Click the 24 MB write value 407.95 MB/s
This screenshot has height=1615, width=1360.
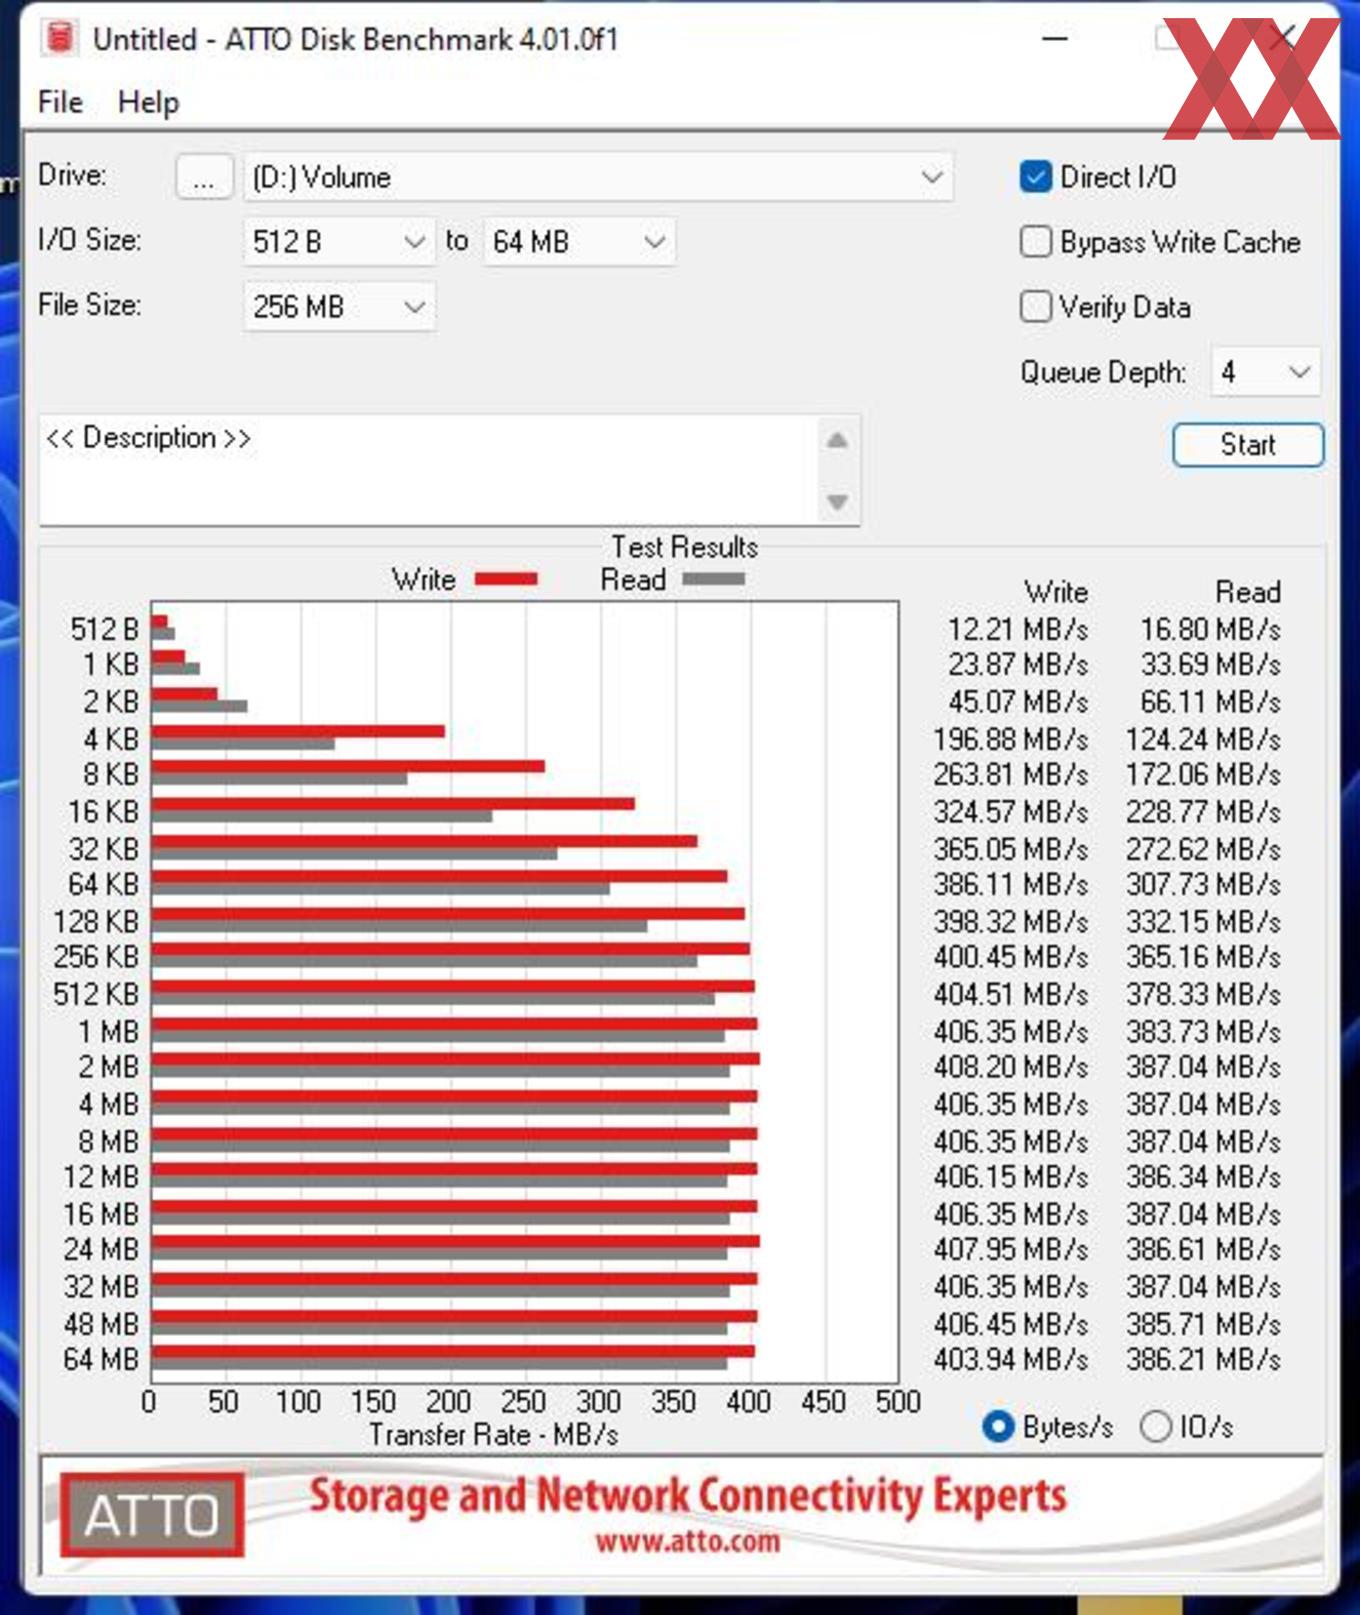tap(1010, 1249)
